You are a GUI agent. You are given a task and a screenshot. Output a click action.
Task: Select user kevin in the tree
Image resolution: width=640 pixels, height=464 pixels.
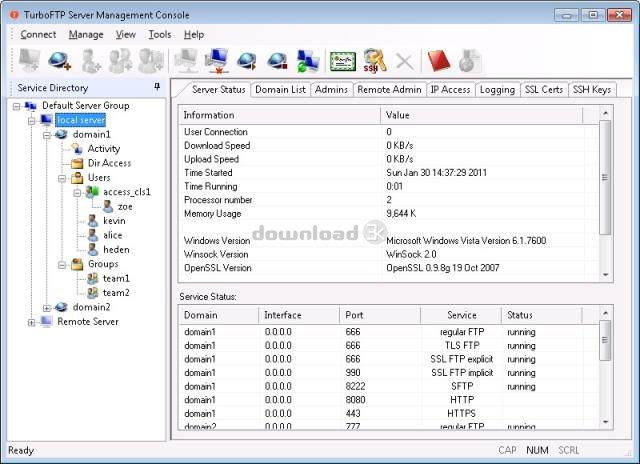[x=114, y=221]
